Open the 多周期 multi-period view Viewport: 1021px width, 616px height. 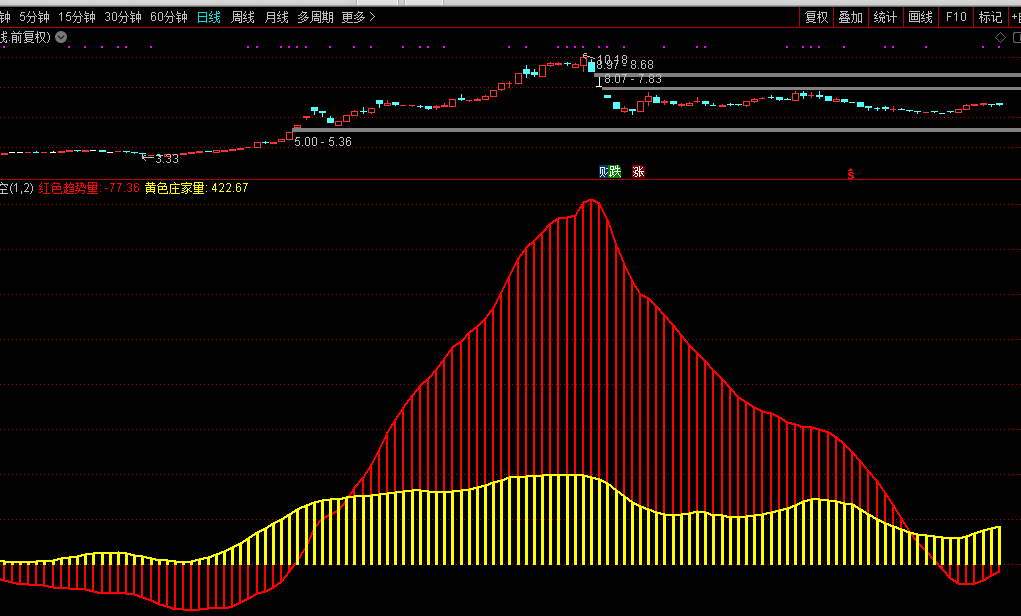coord(315,17)
